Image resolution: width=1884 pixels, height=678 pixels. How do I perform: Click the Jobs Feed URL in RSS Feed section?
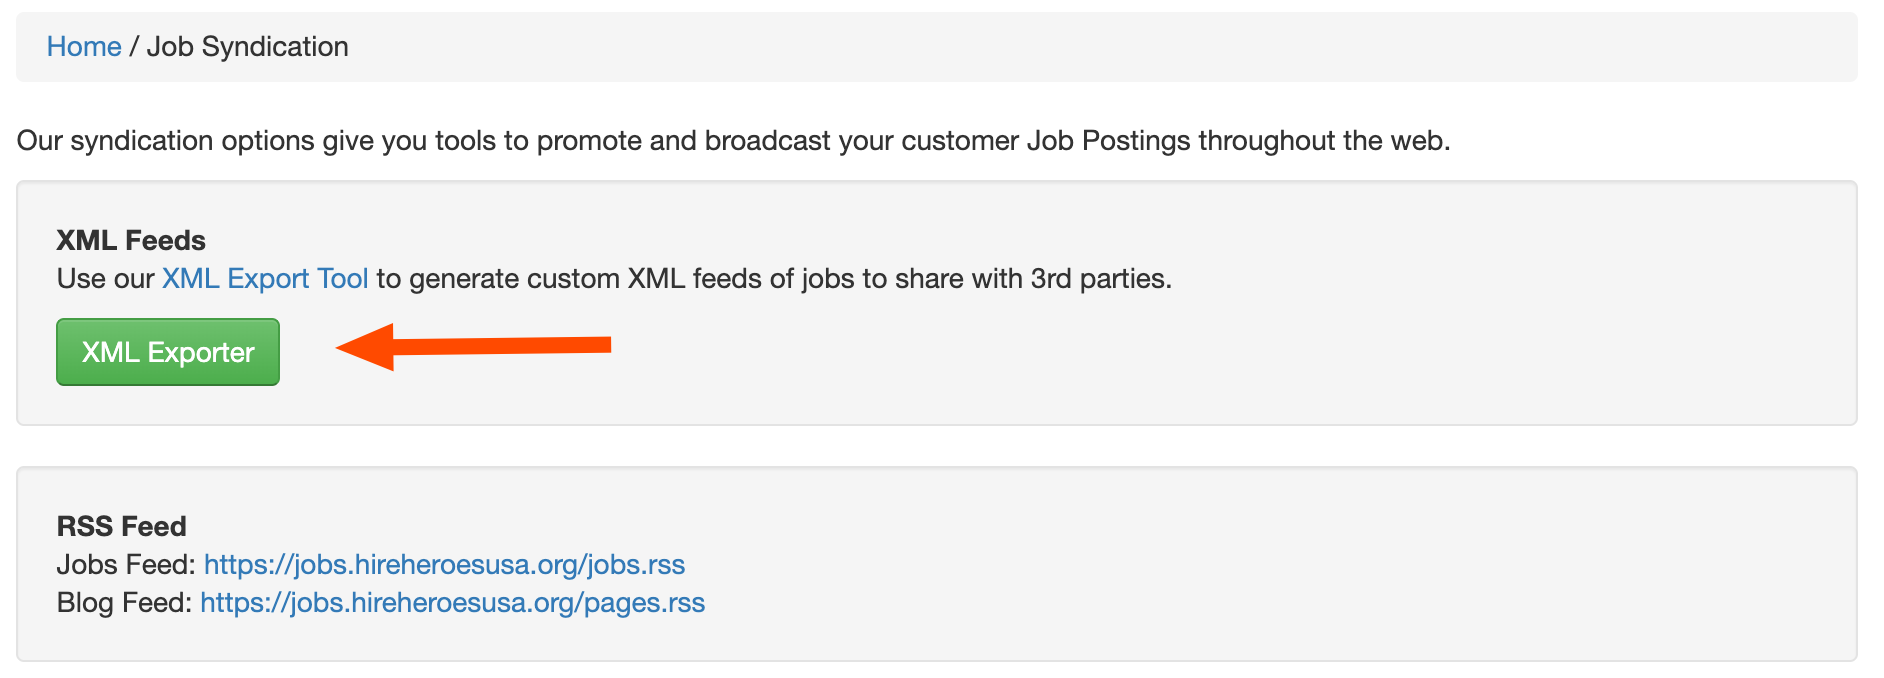[x=445, y=564]
